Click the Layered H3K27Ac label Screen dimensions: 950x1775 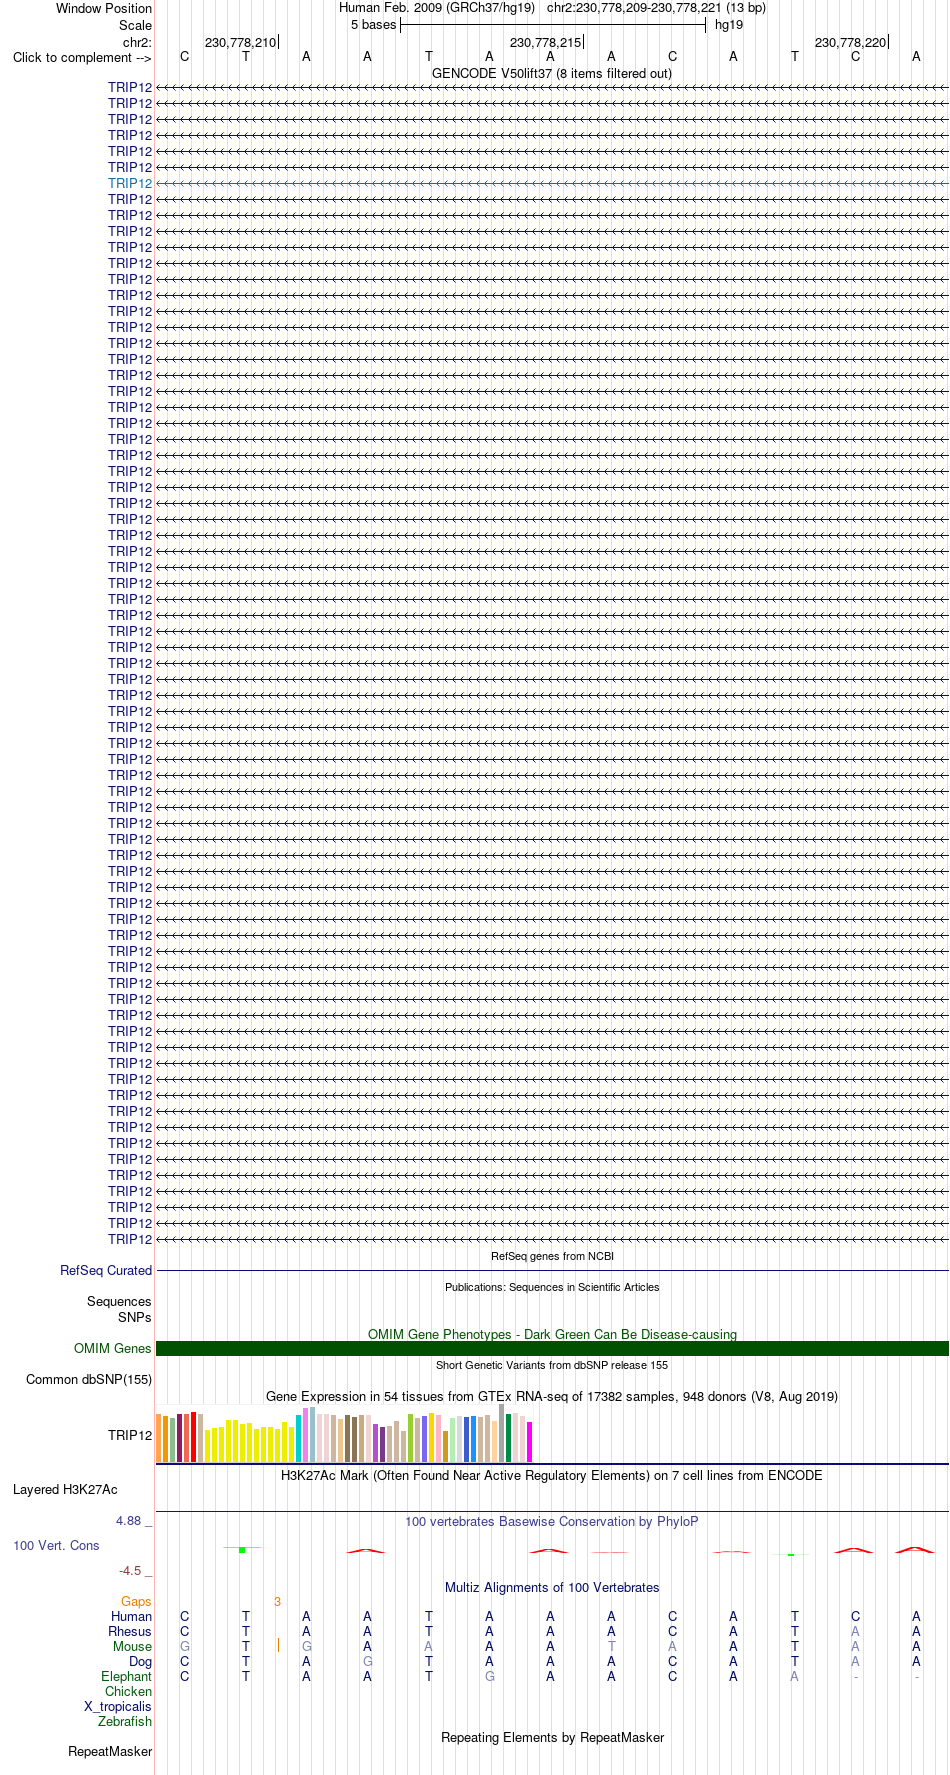tap(65, 1490)
